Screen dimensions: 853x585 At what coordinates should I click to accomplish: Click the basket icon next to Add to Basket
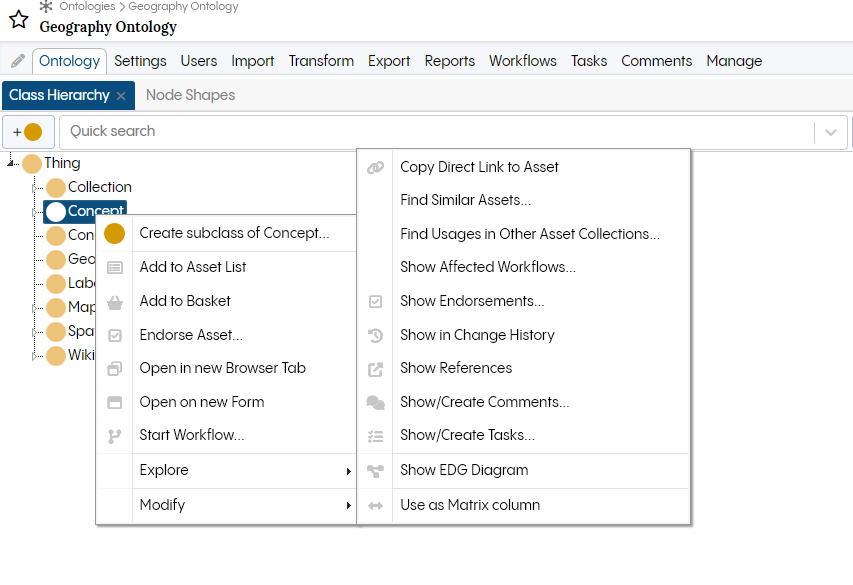point(115,300)
